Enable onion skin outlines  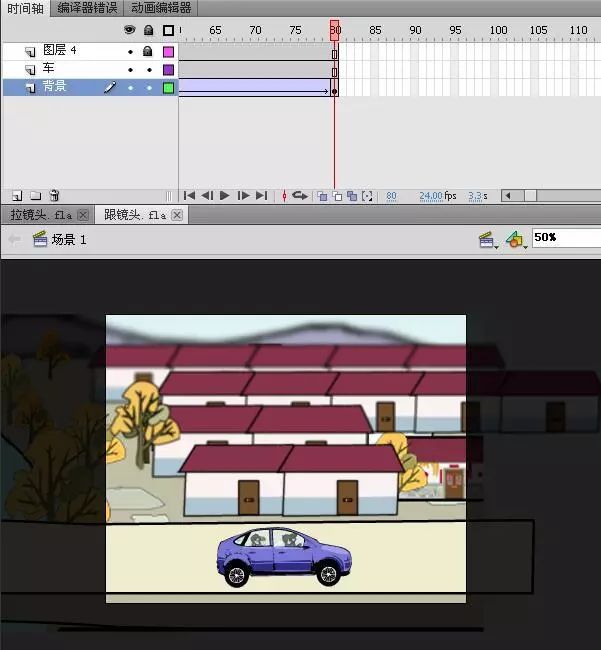pos(337,196)
